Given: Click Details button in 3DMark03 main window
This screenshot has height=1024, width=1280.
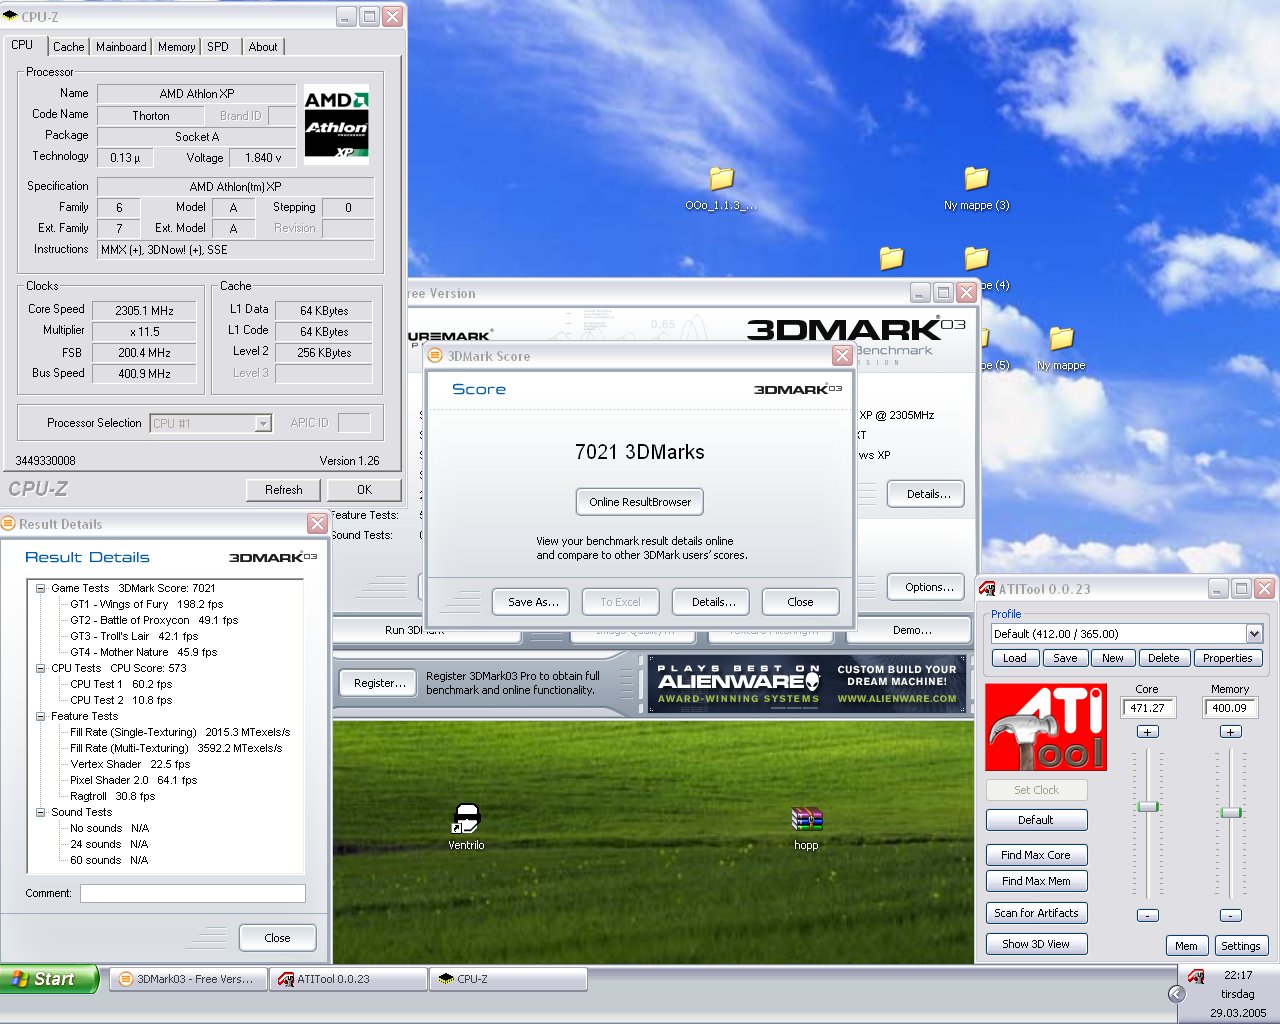Looking at the screenshot, I should (928, 494).
